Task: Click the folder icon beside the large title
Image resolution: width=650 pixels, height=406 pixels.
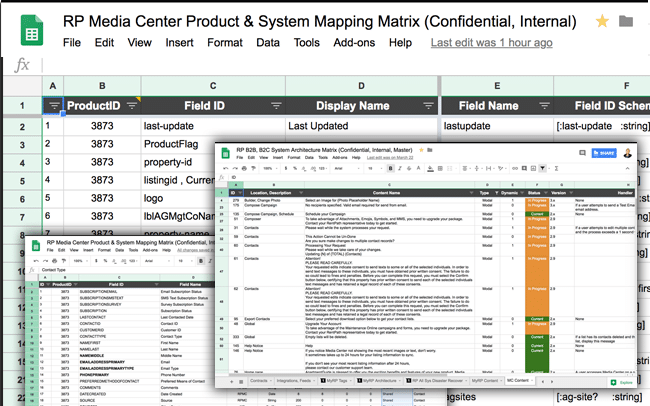Action: tap(626, 21)
